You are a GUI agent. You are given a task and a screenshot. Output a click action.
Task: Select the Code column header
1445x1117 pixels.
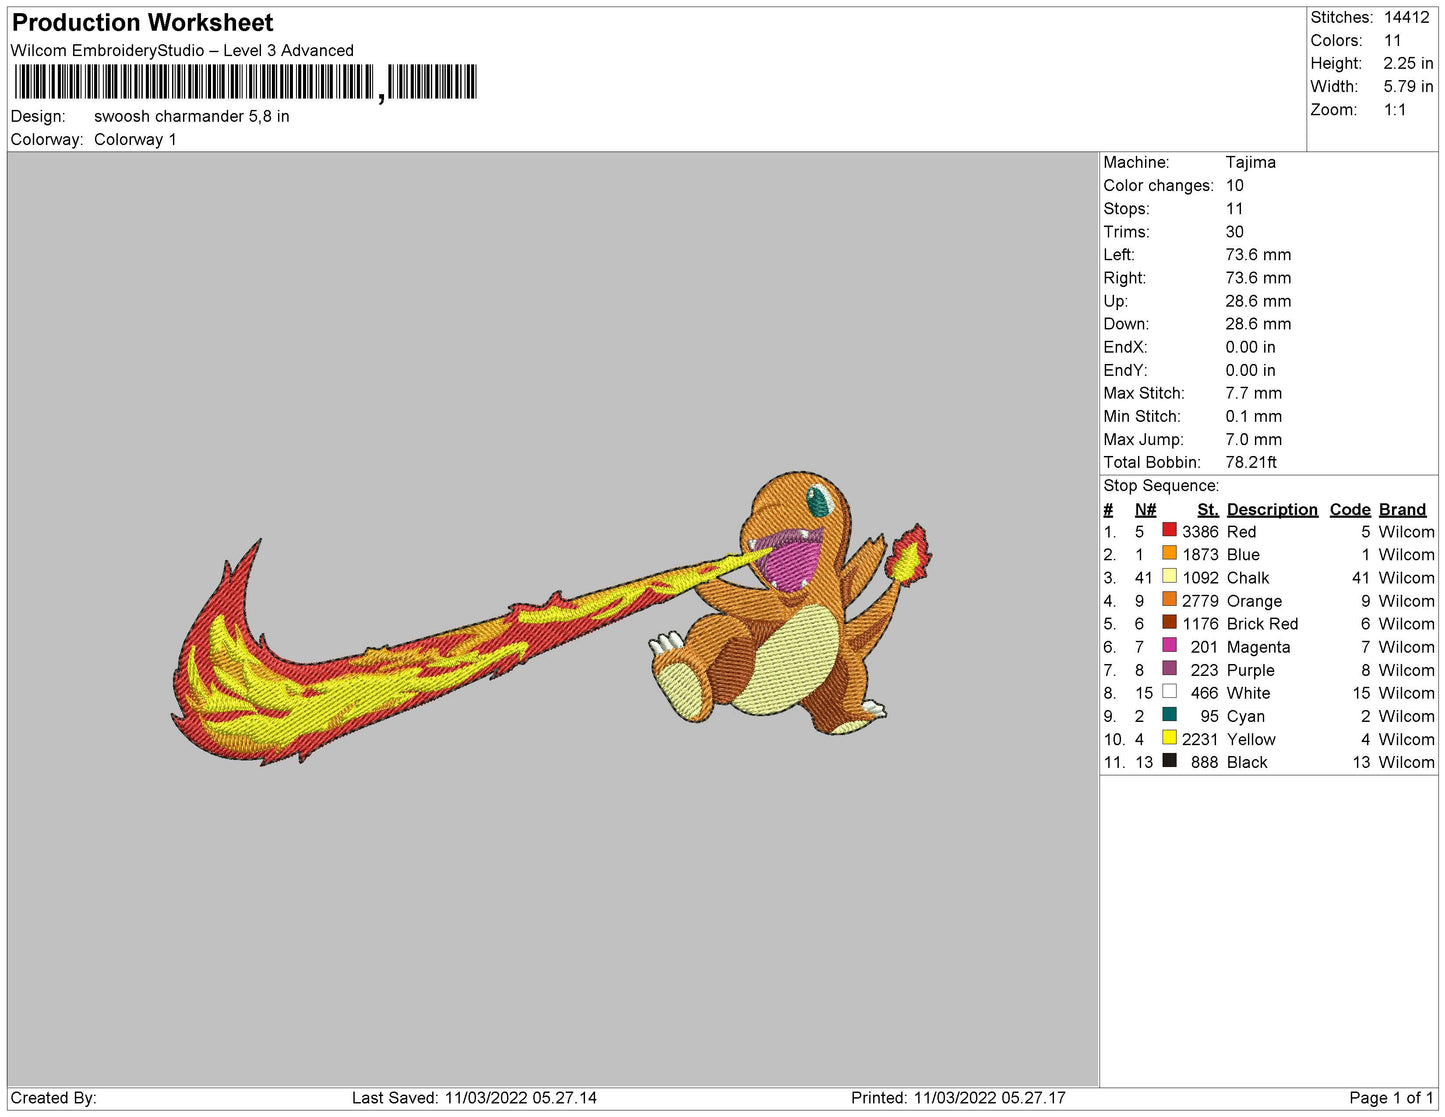pyautogui.click(x=1349, y=509)
